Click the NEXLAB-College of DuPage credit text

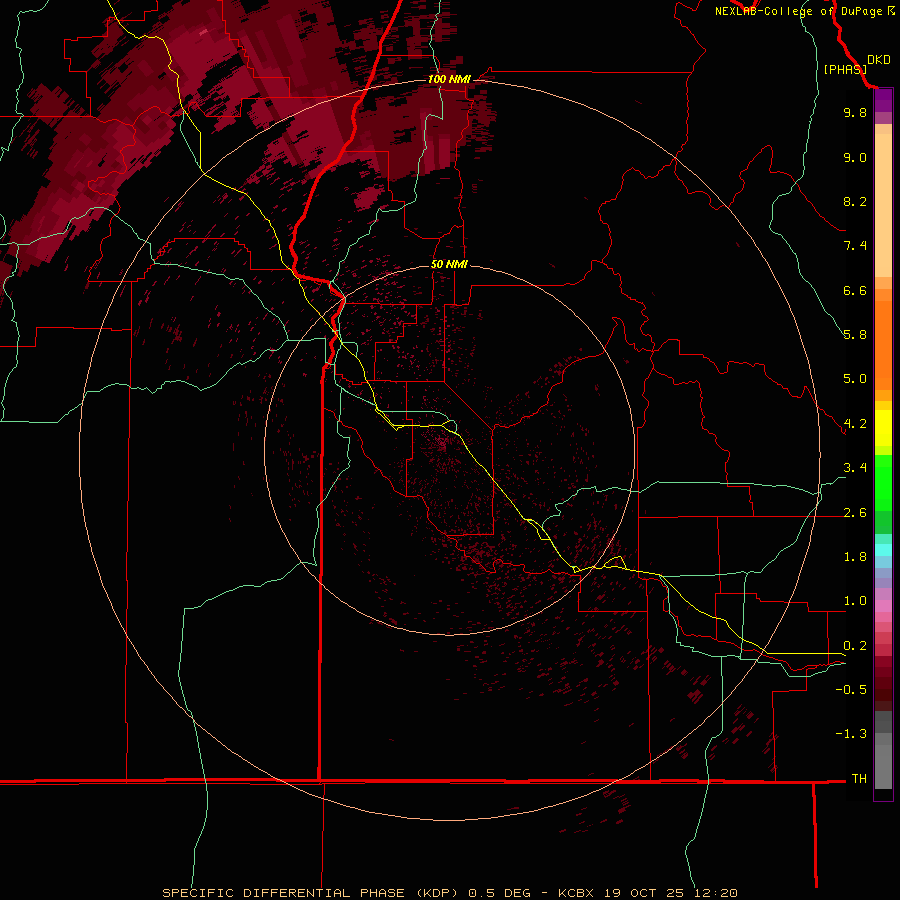[804, 11]
